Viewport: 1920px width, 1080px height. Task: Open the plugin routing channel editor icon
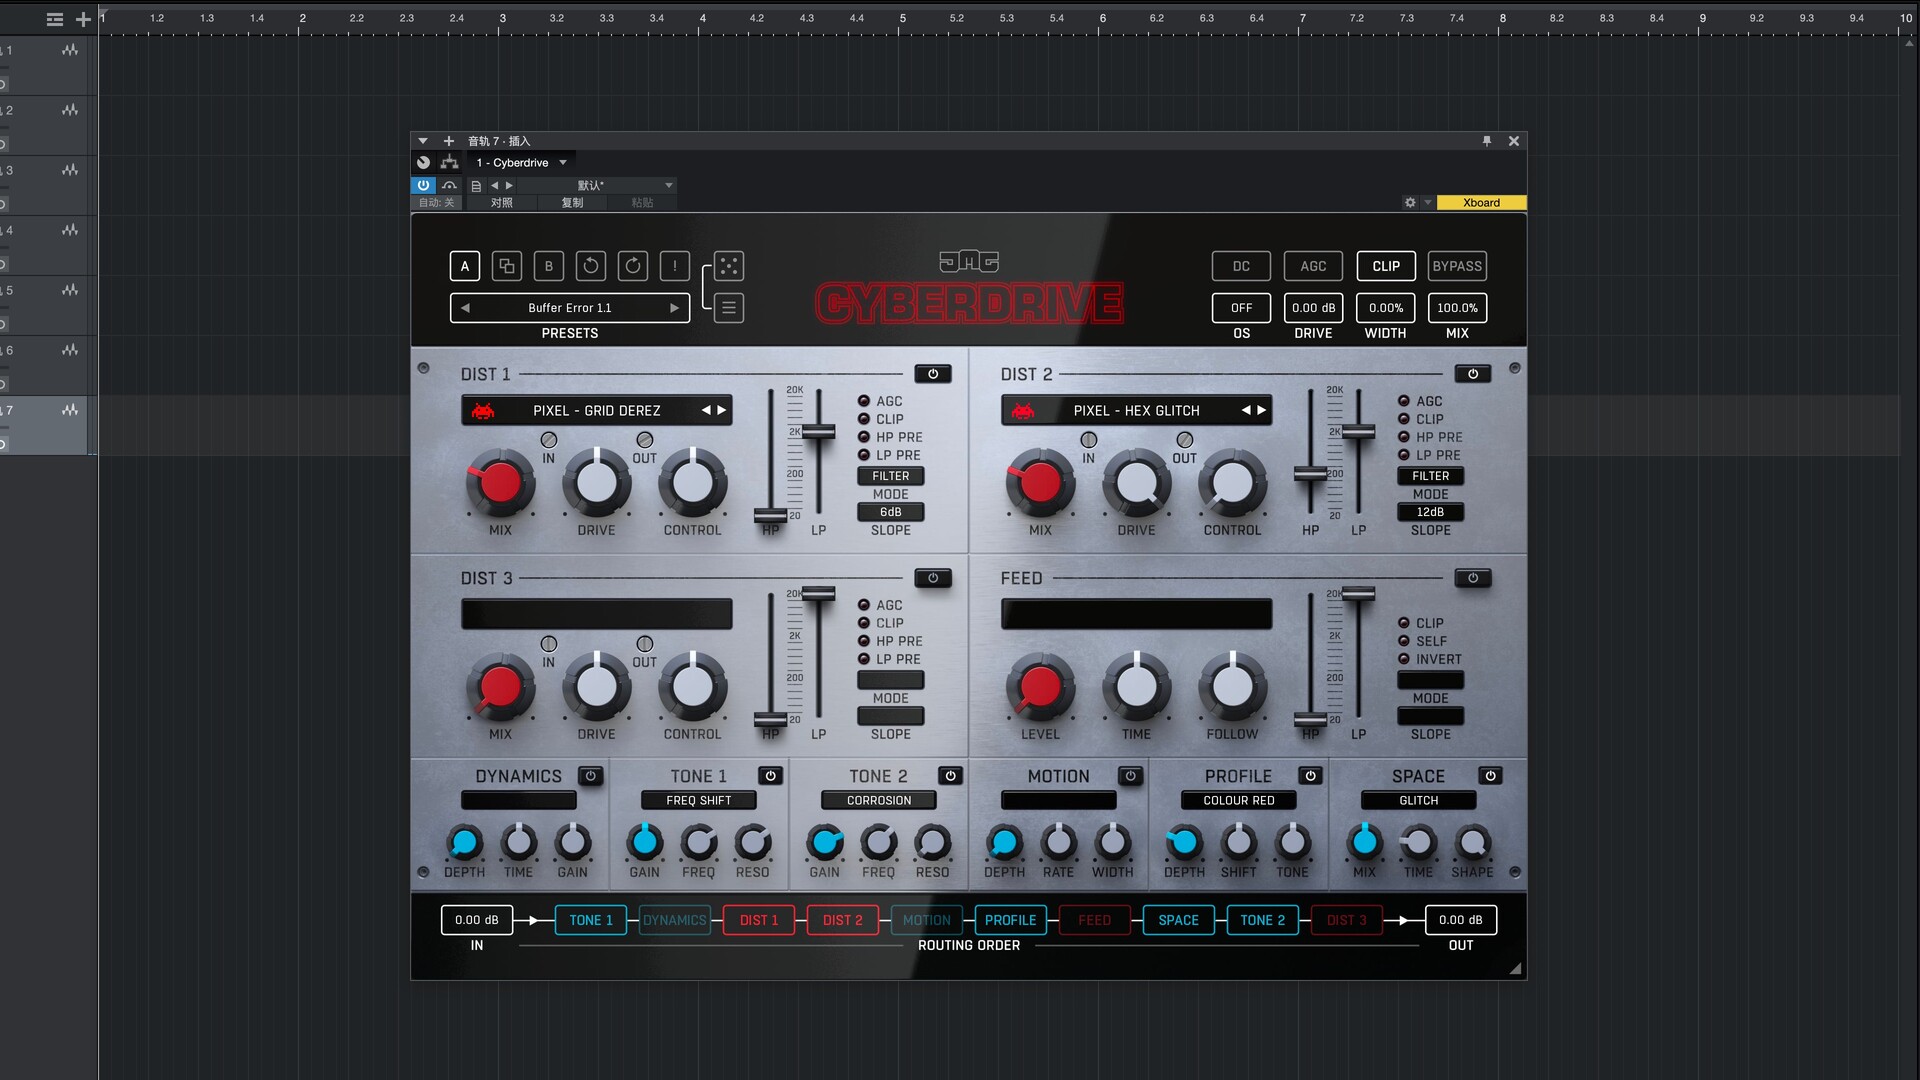(450, 163)
